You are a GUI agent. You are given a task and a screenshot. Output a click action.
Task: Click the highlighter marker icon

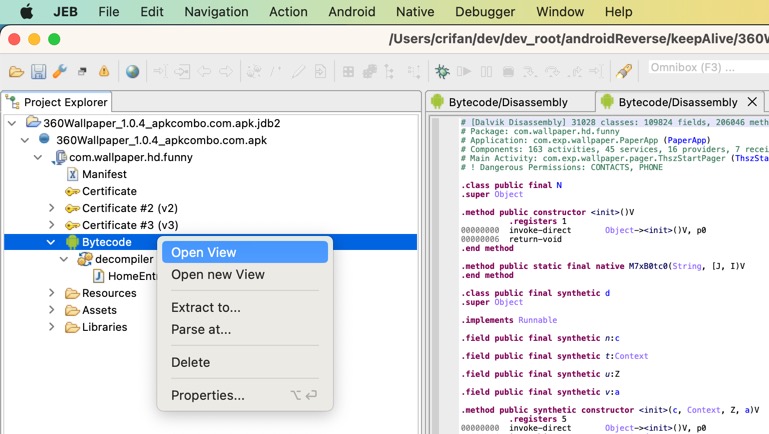(624, 72)
